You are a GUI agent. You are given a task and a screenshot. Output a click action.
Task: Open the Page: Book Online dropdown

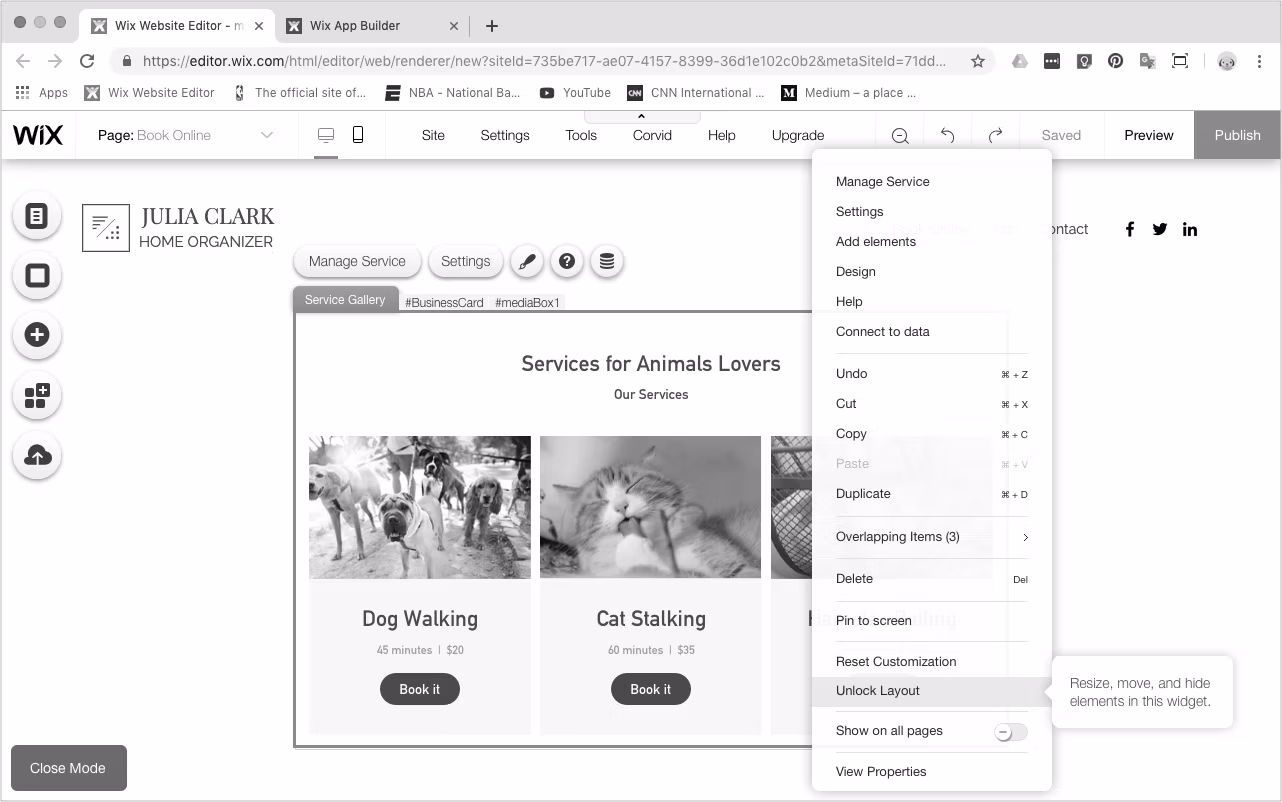pos(186,135)
